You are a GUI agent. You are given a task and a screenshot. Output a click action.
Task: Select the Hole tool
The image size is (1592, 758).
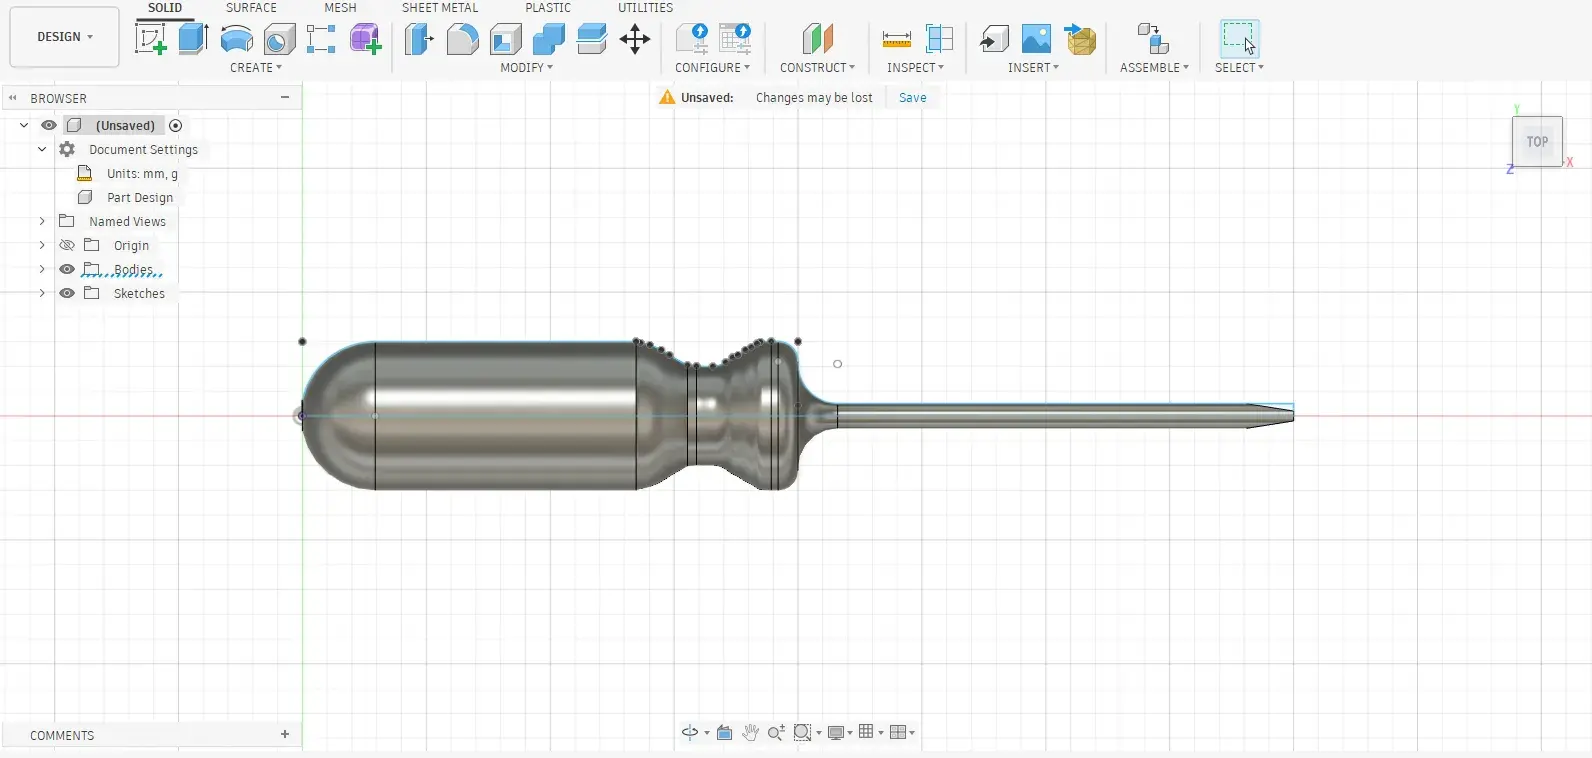click(x=279, y=39)
